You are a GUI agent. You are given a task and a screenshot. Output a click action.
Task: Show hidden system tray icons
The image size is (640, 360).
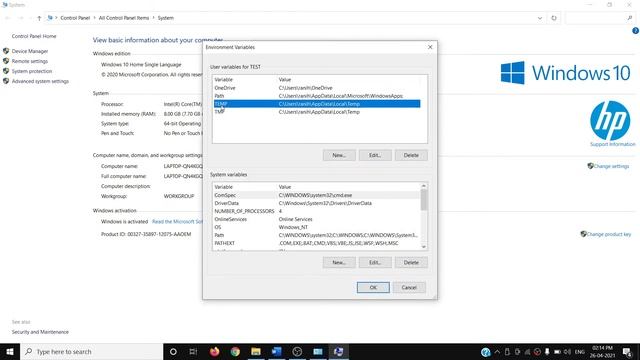point(497,352)
